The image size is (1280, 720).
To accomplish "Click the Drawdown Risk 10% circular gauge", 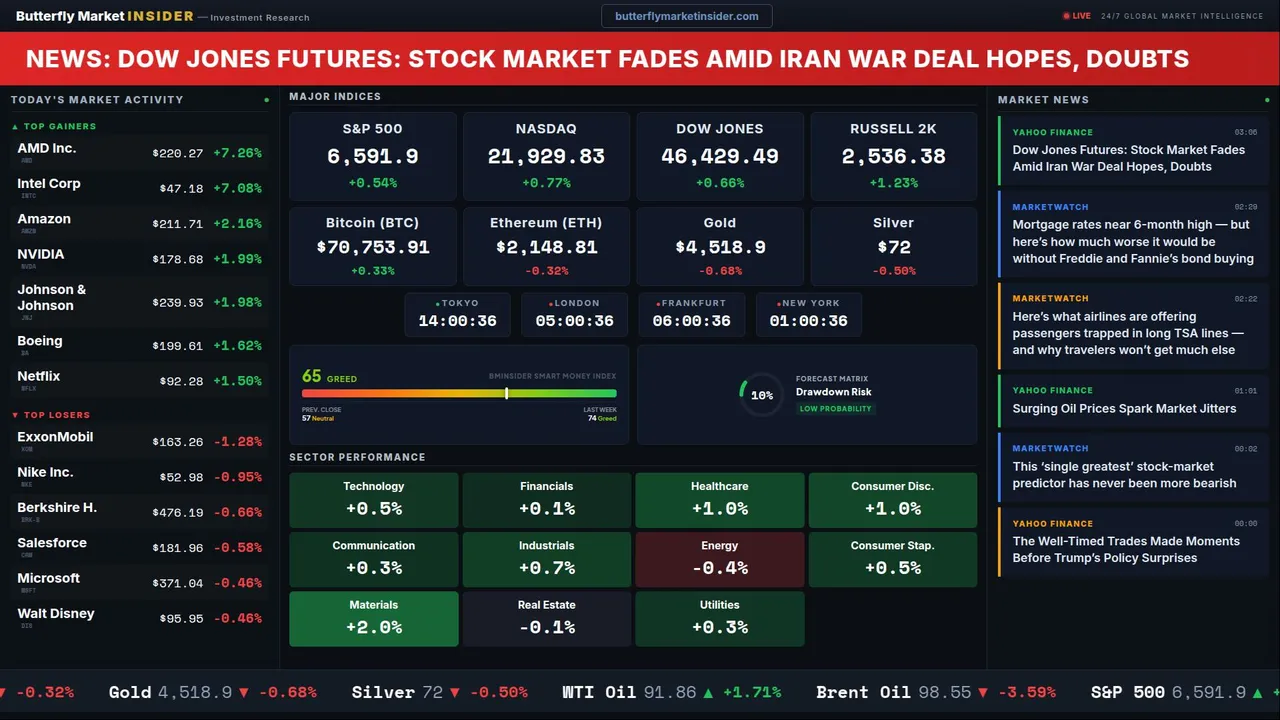I will point(761,395).
